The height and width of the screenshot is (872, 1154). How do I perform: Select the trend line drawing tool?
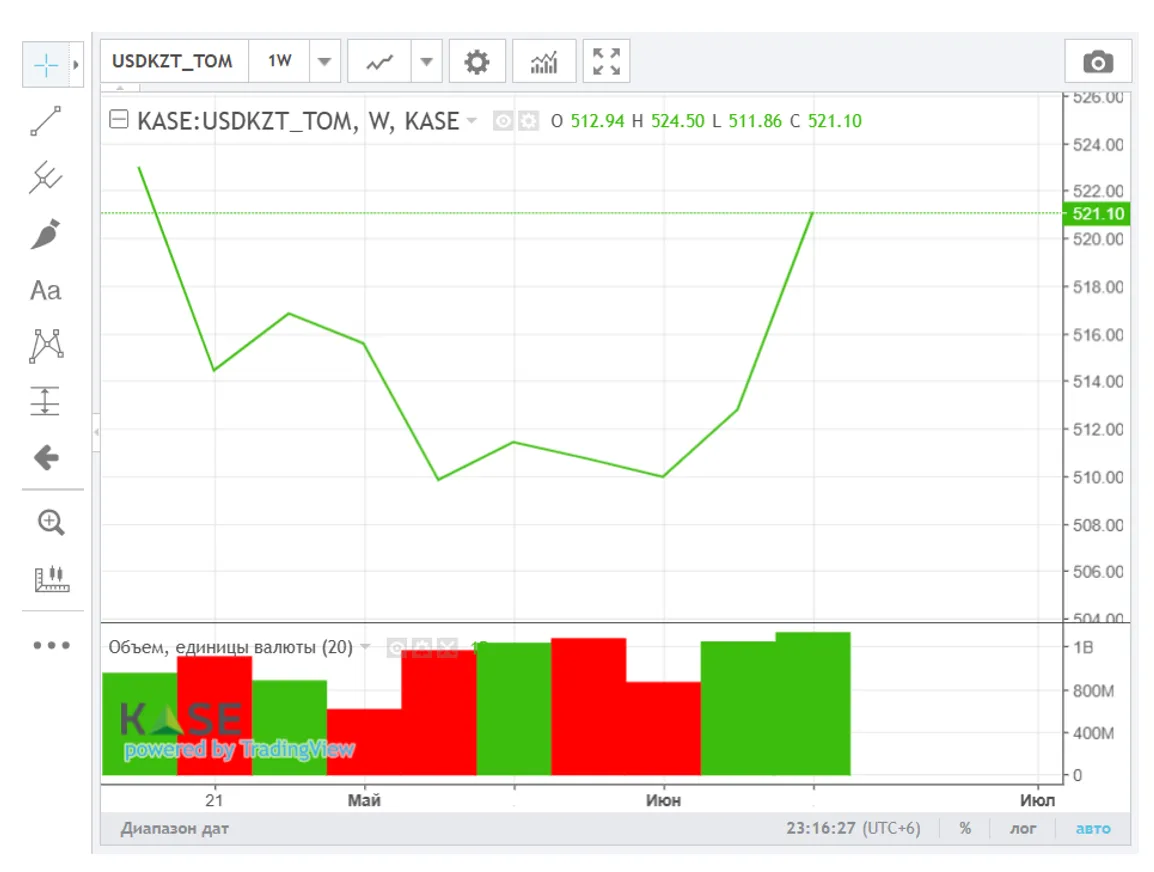[x=46, y=121]
